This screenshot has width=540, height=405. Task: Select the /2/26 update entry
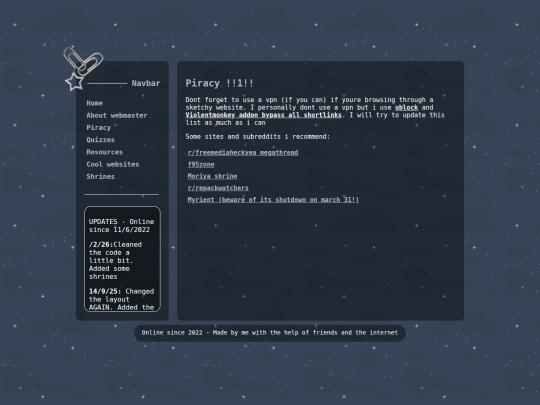115,260
